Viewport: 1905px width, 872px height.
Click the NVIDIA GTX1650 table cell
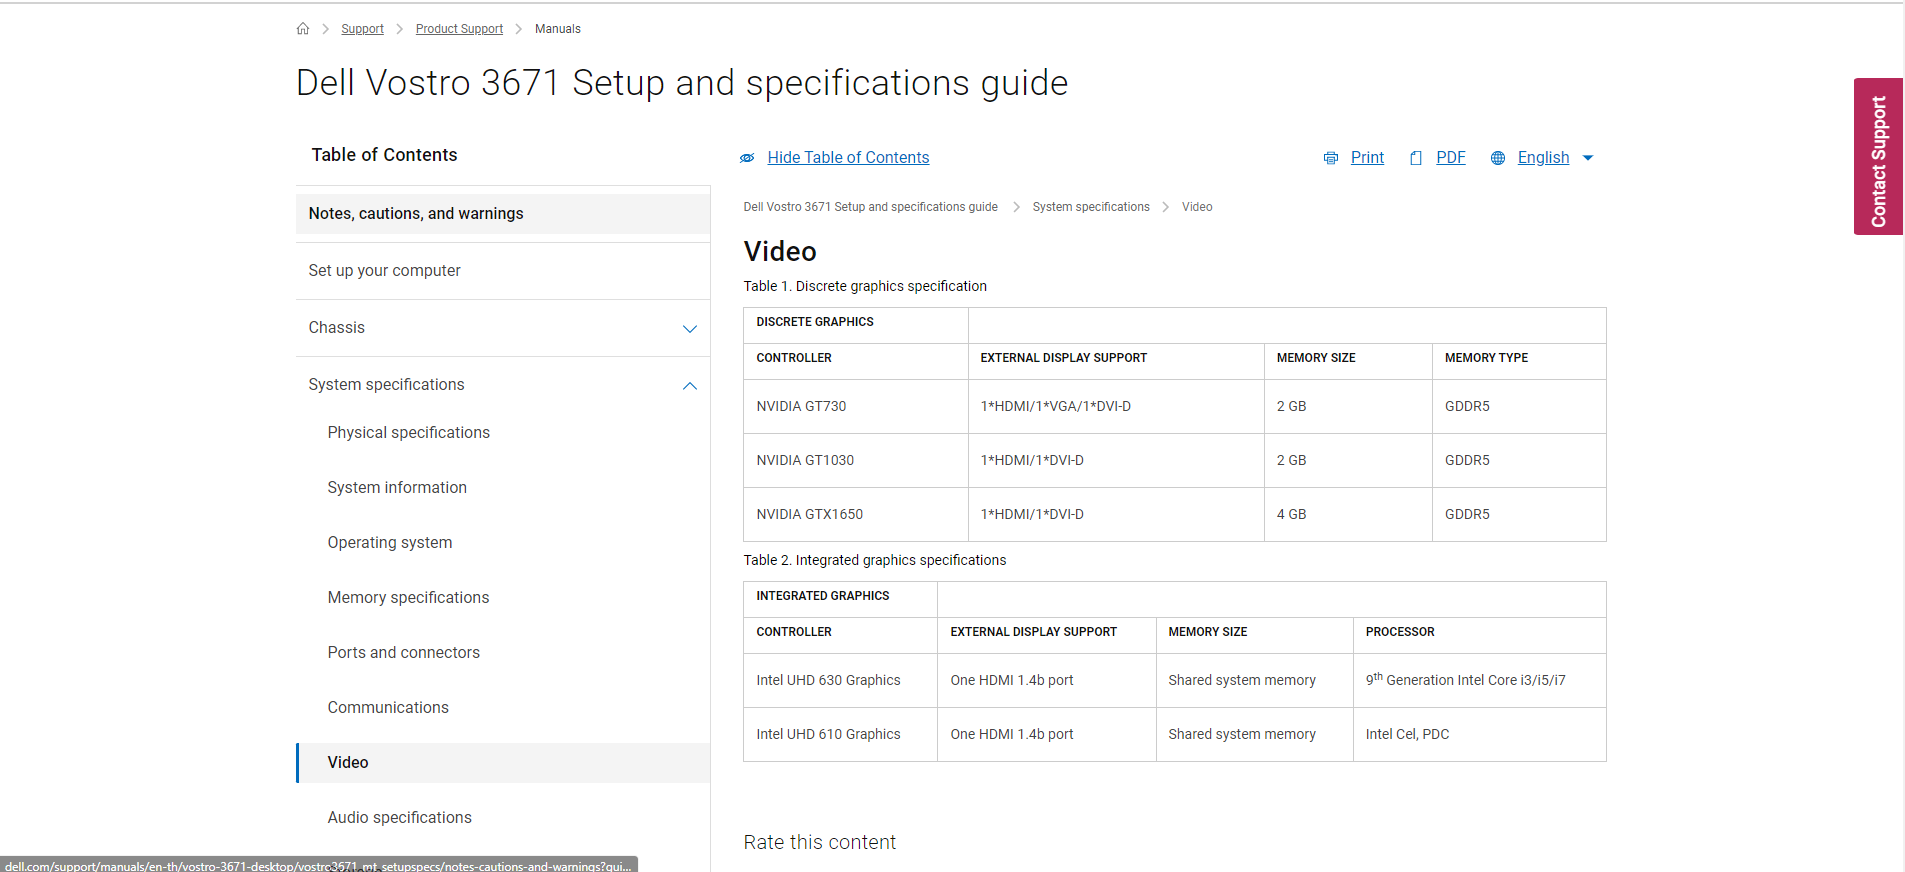tap(856, 515)
